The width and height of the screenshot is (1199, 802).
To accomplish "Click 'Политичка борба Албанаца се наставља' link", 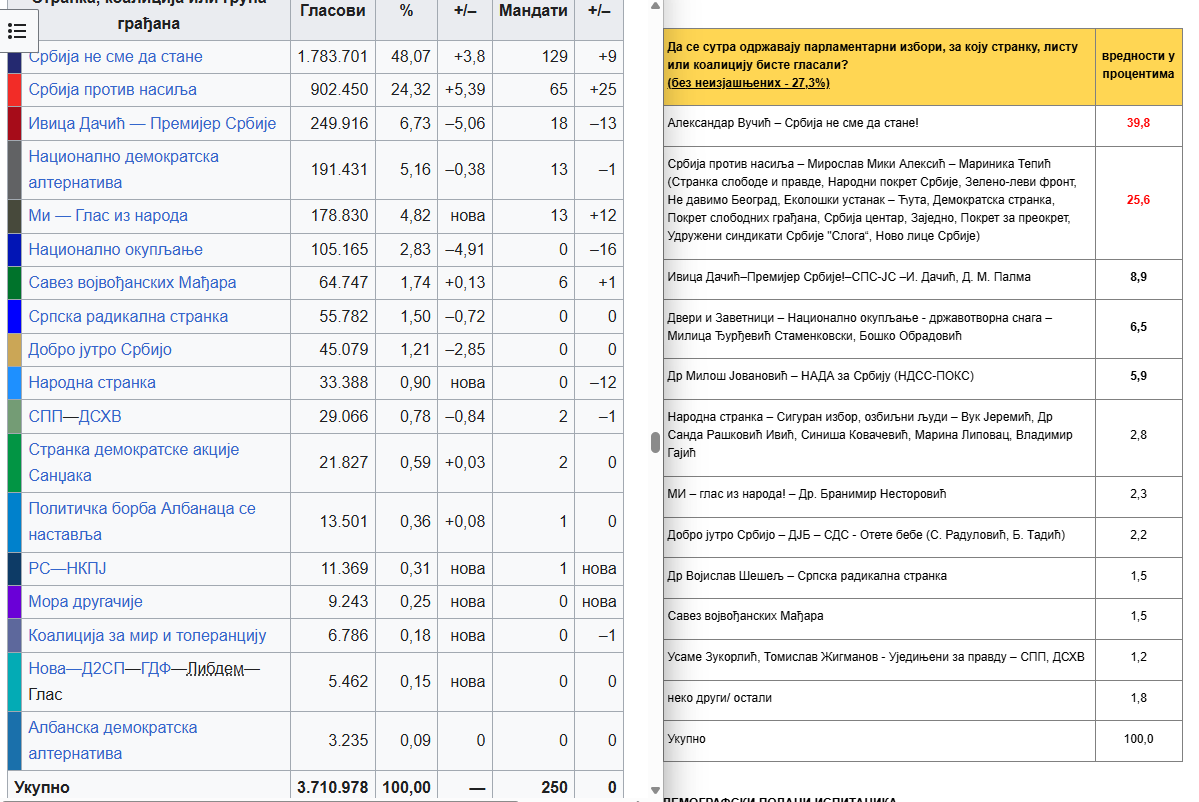I will click(x=142, y=521).
